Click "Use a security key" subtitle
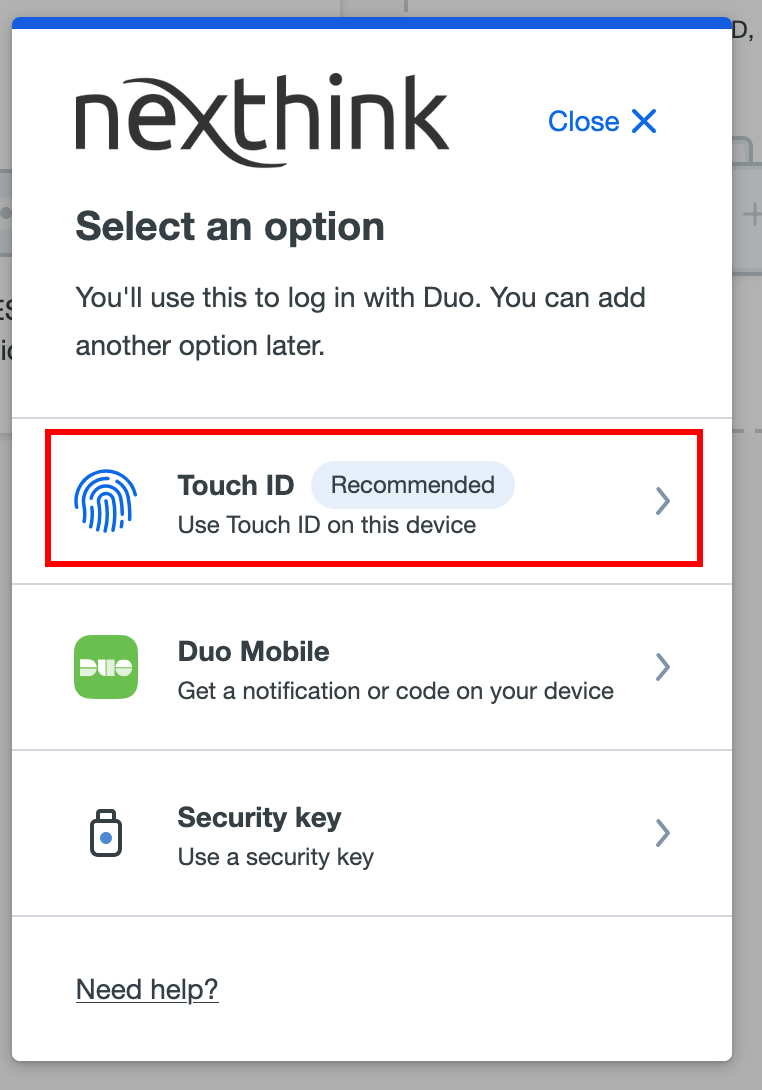The height and width of the screenshot is (1090, 762). point(275,857)
